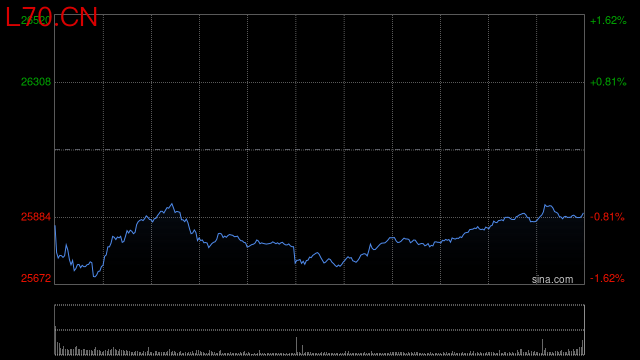Select the -1.62% percent axis label
640x360 pixels.
tap(607, 278)
